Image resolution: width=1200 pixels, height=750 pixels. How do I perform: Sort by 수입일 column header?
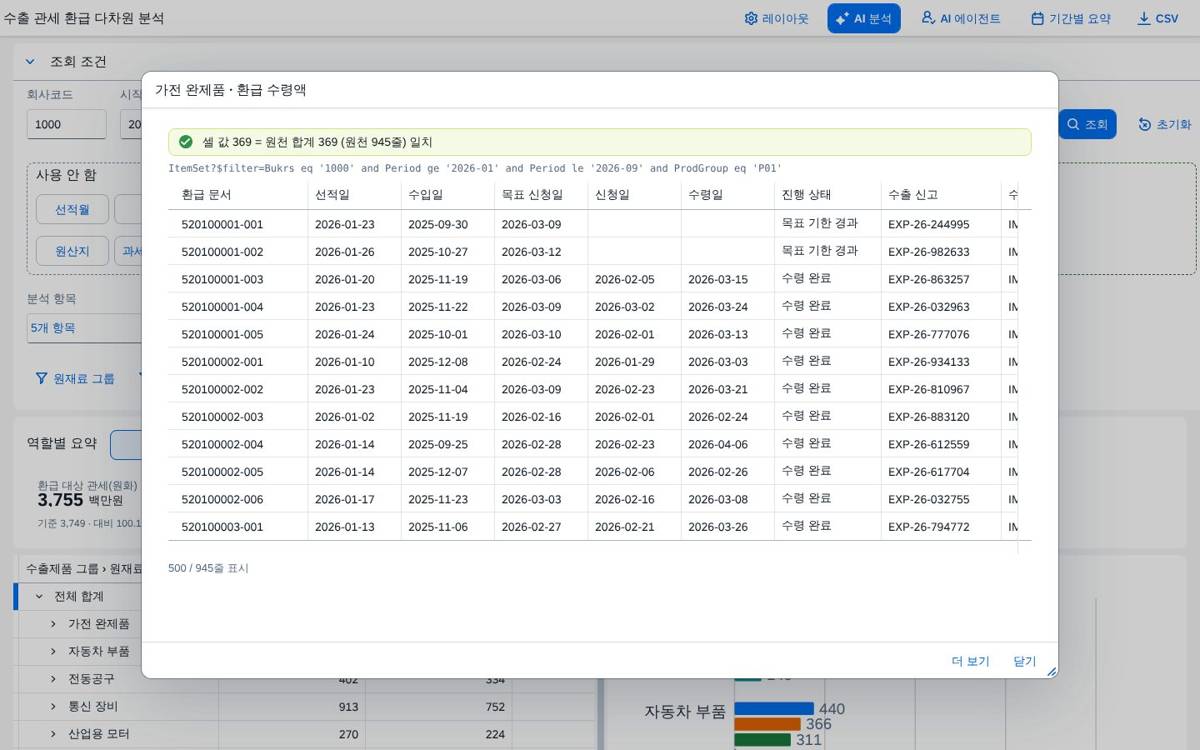[448, 195]
